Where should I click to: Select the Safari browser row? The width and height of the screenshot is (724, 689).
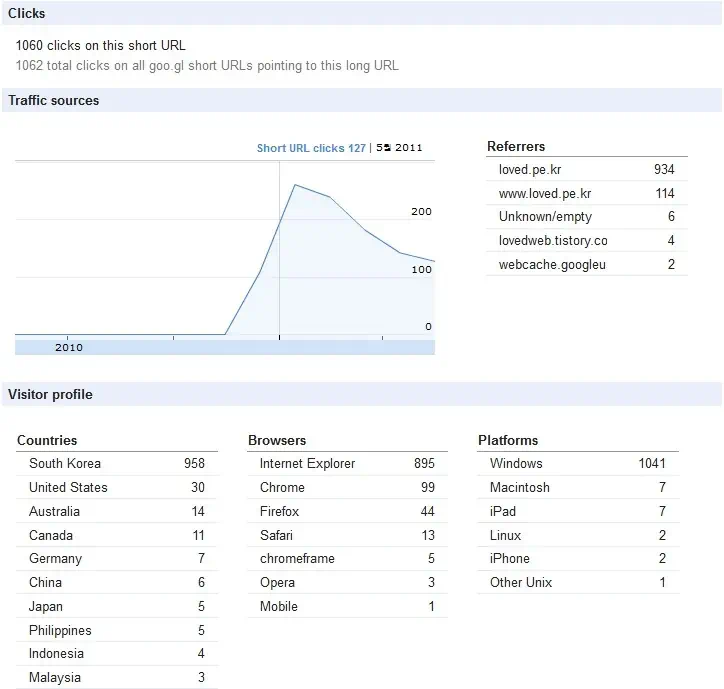click(x=347, y=536)
